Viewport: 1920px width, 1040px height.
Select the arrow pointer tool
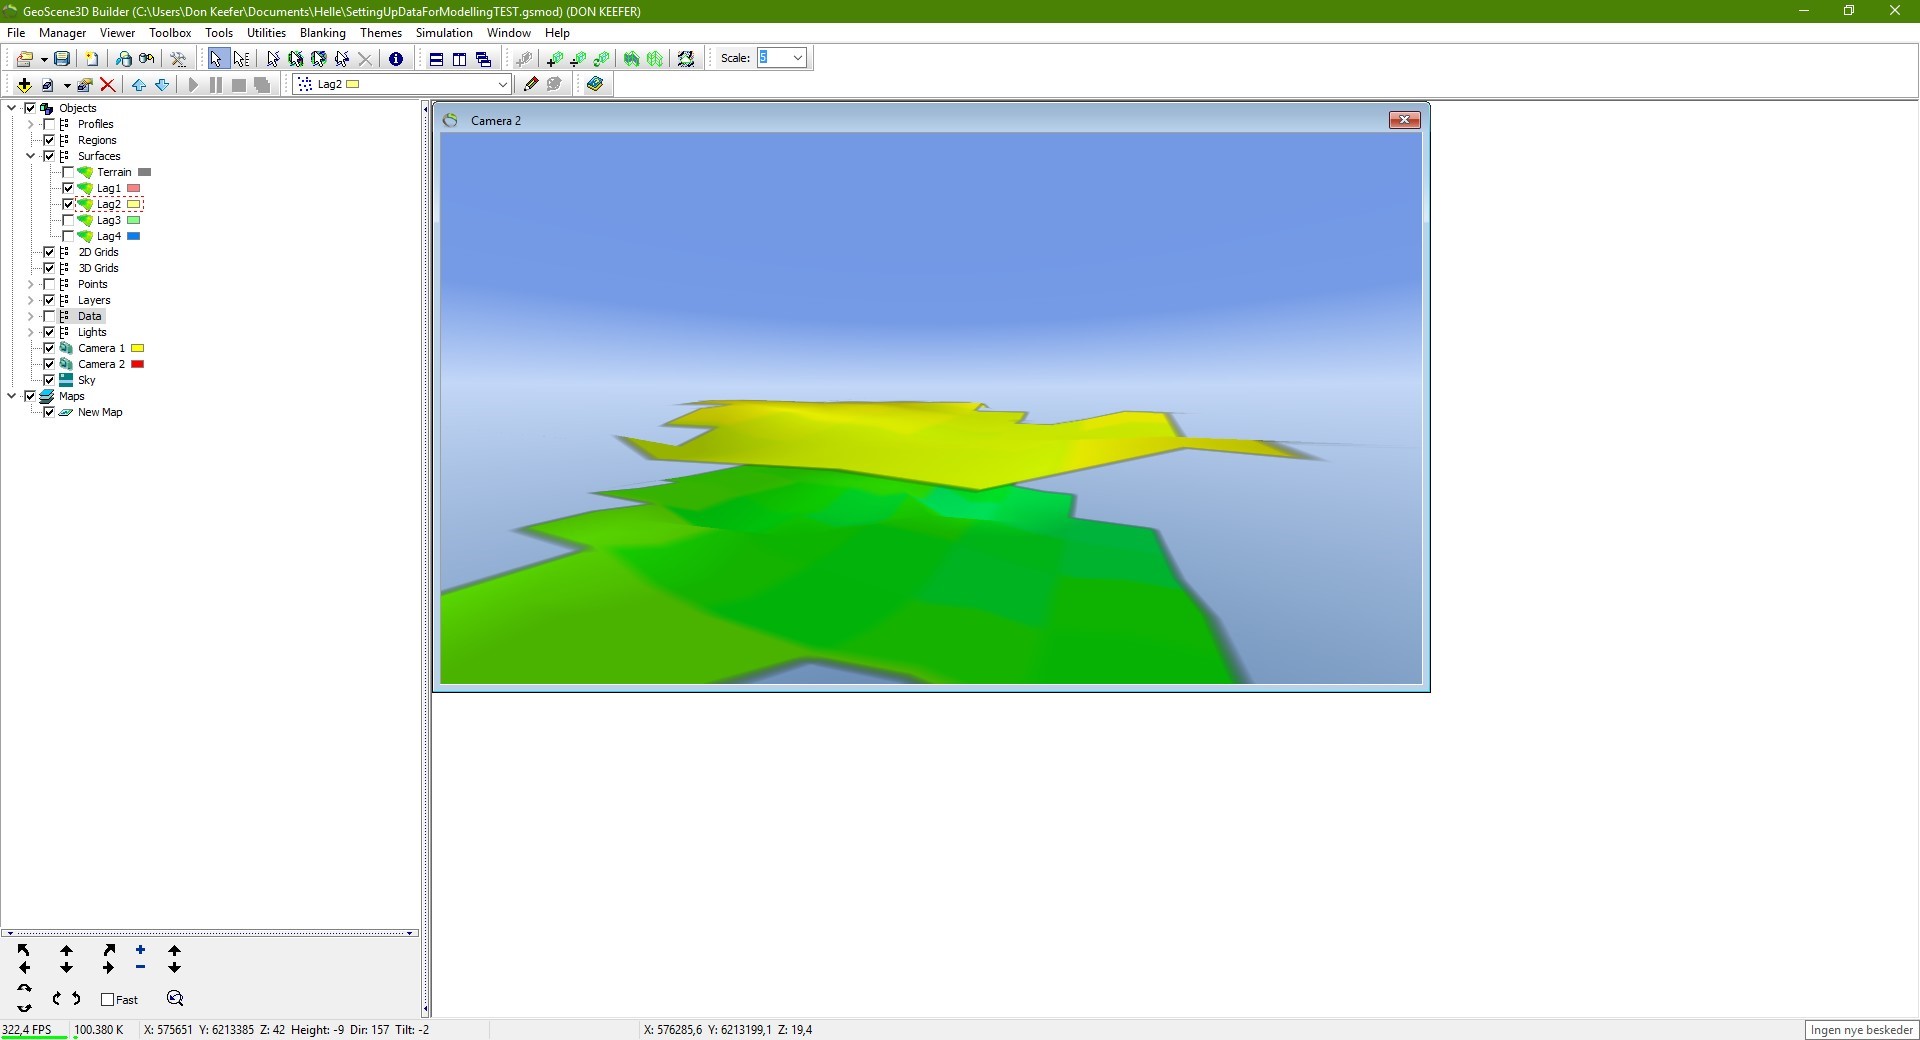pyautogui.click(x=217, y=59)
